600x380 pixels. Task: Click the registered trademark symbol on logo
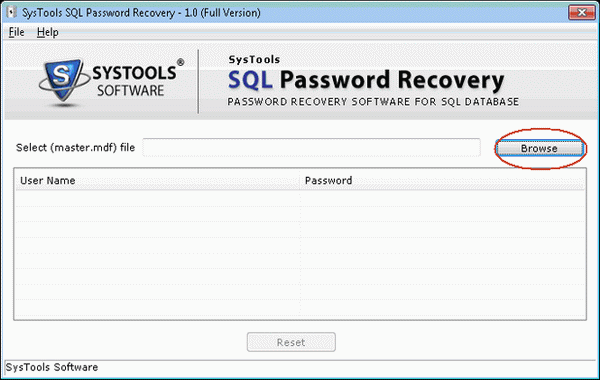coord(180,62)
